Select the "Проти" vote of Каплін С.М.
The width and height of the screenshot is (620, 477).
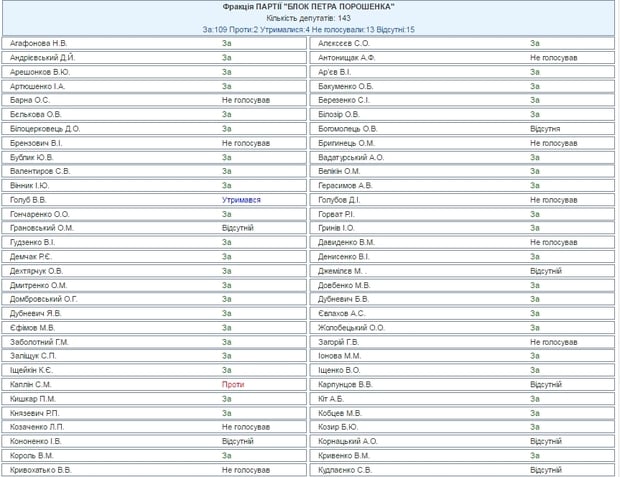tap(233, 384)
